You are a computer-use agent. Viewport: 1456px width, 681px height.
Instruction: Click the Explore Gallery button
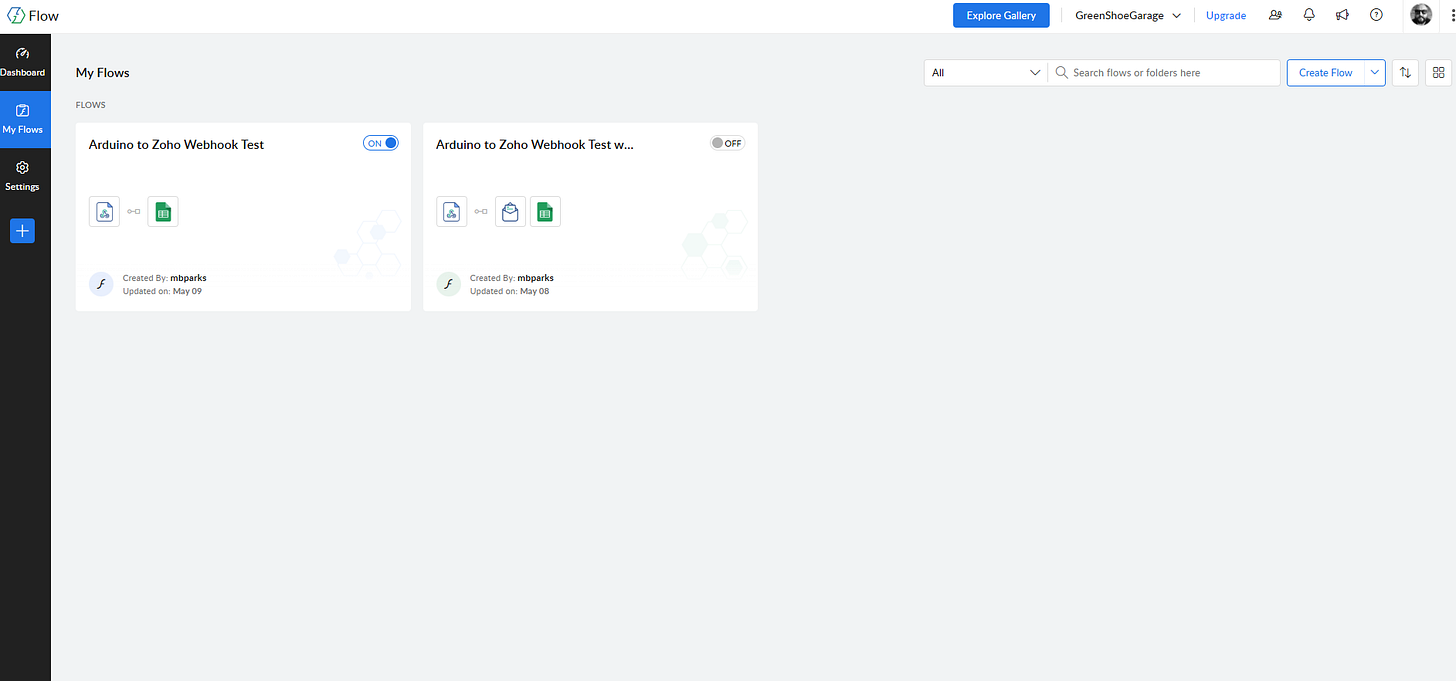point(1001,15)
